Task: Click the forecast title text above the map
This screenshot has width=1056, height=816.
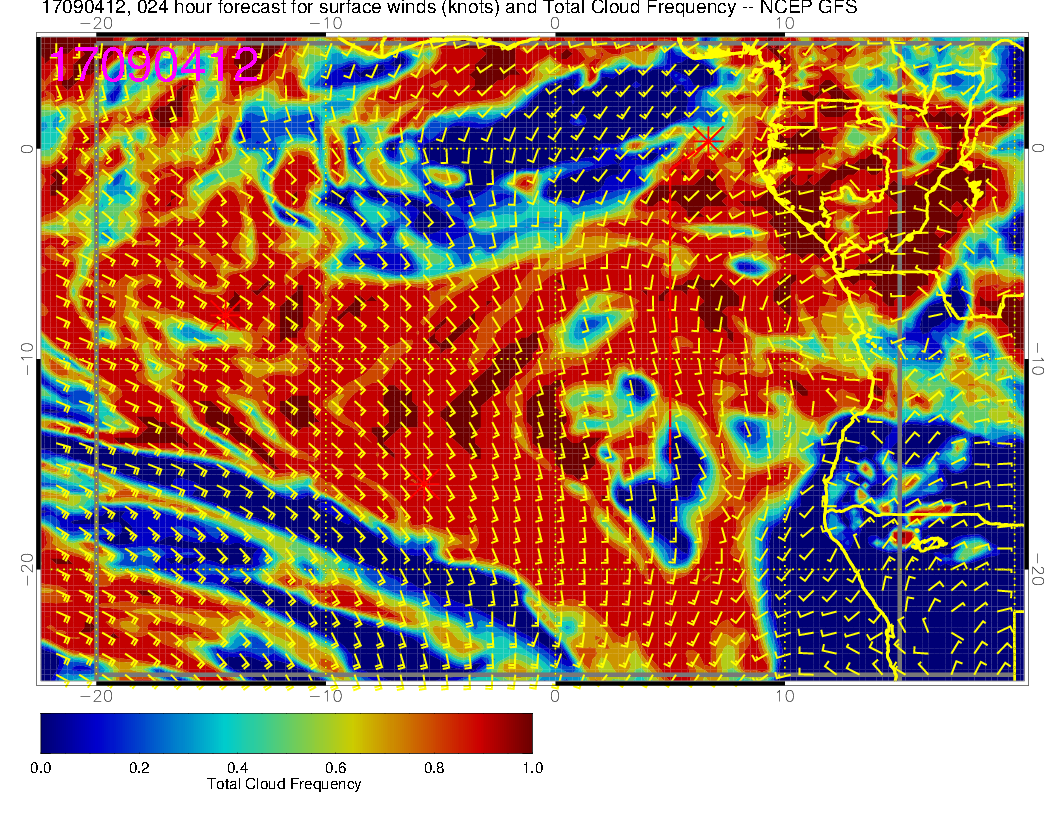Action: pyautogui.click(x=449, y=7)
